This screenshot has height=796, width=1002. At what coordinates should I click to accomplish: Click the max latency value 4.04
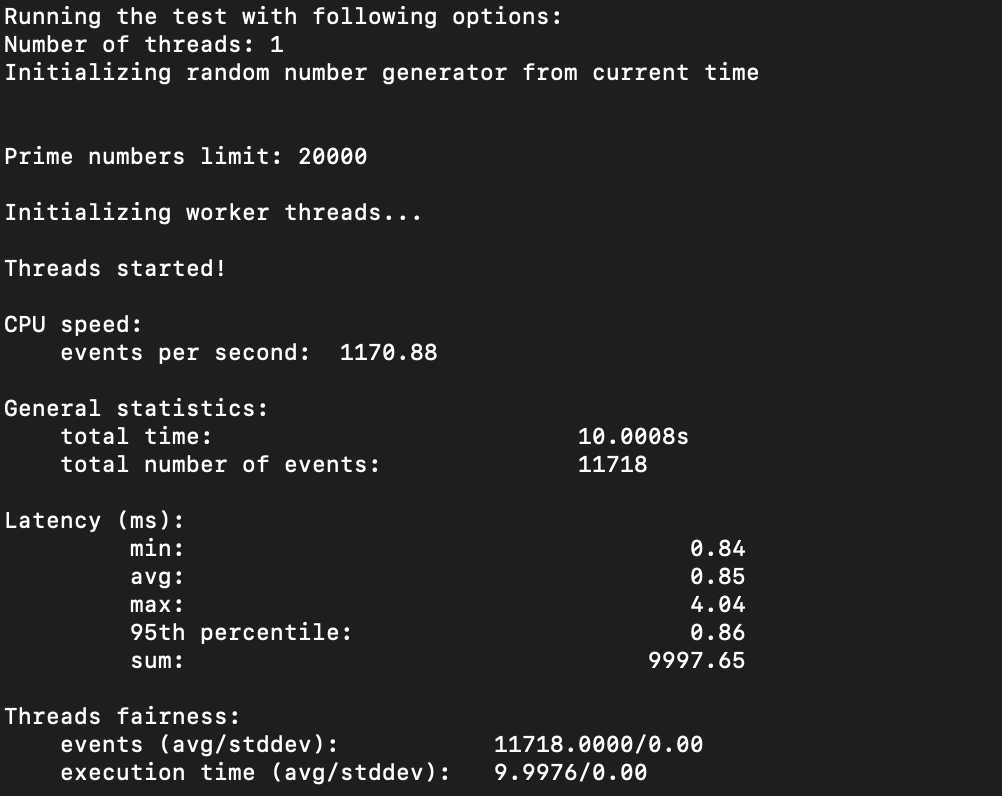(717, 605)
